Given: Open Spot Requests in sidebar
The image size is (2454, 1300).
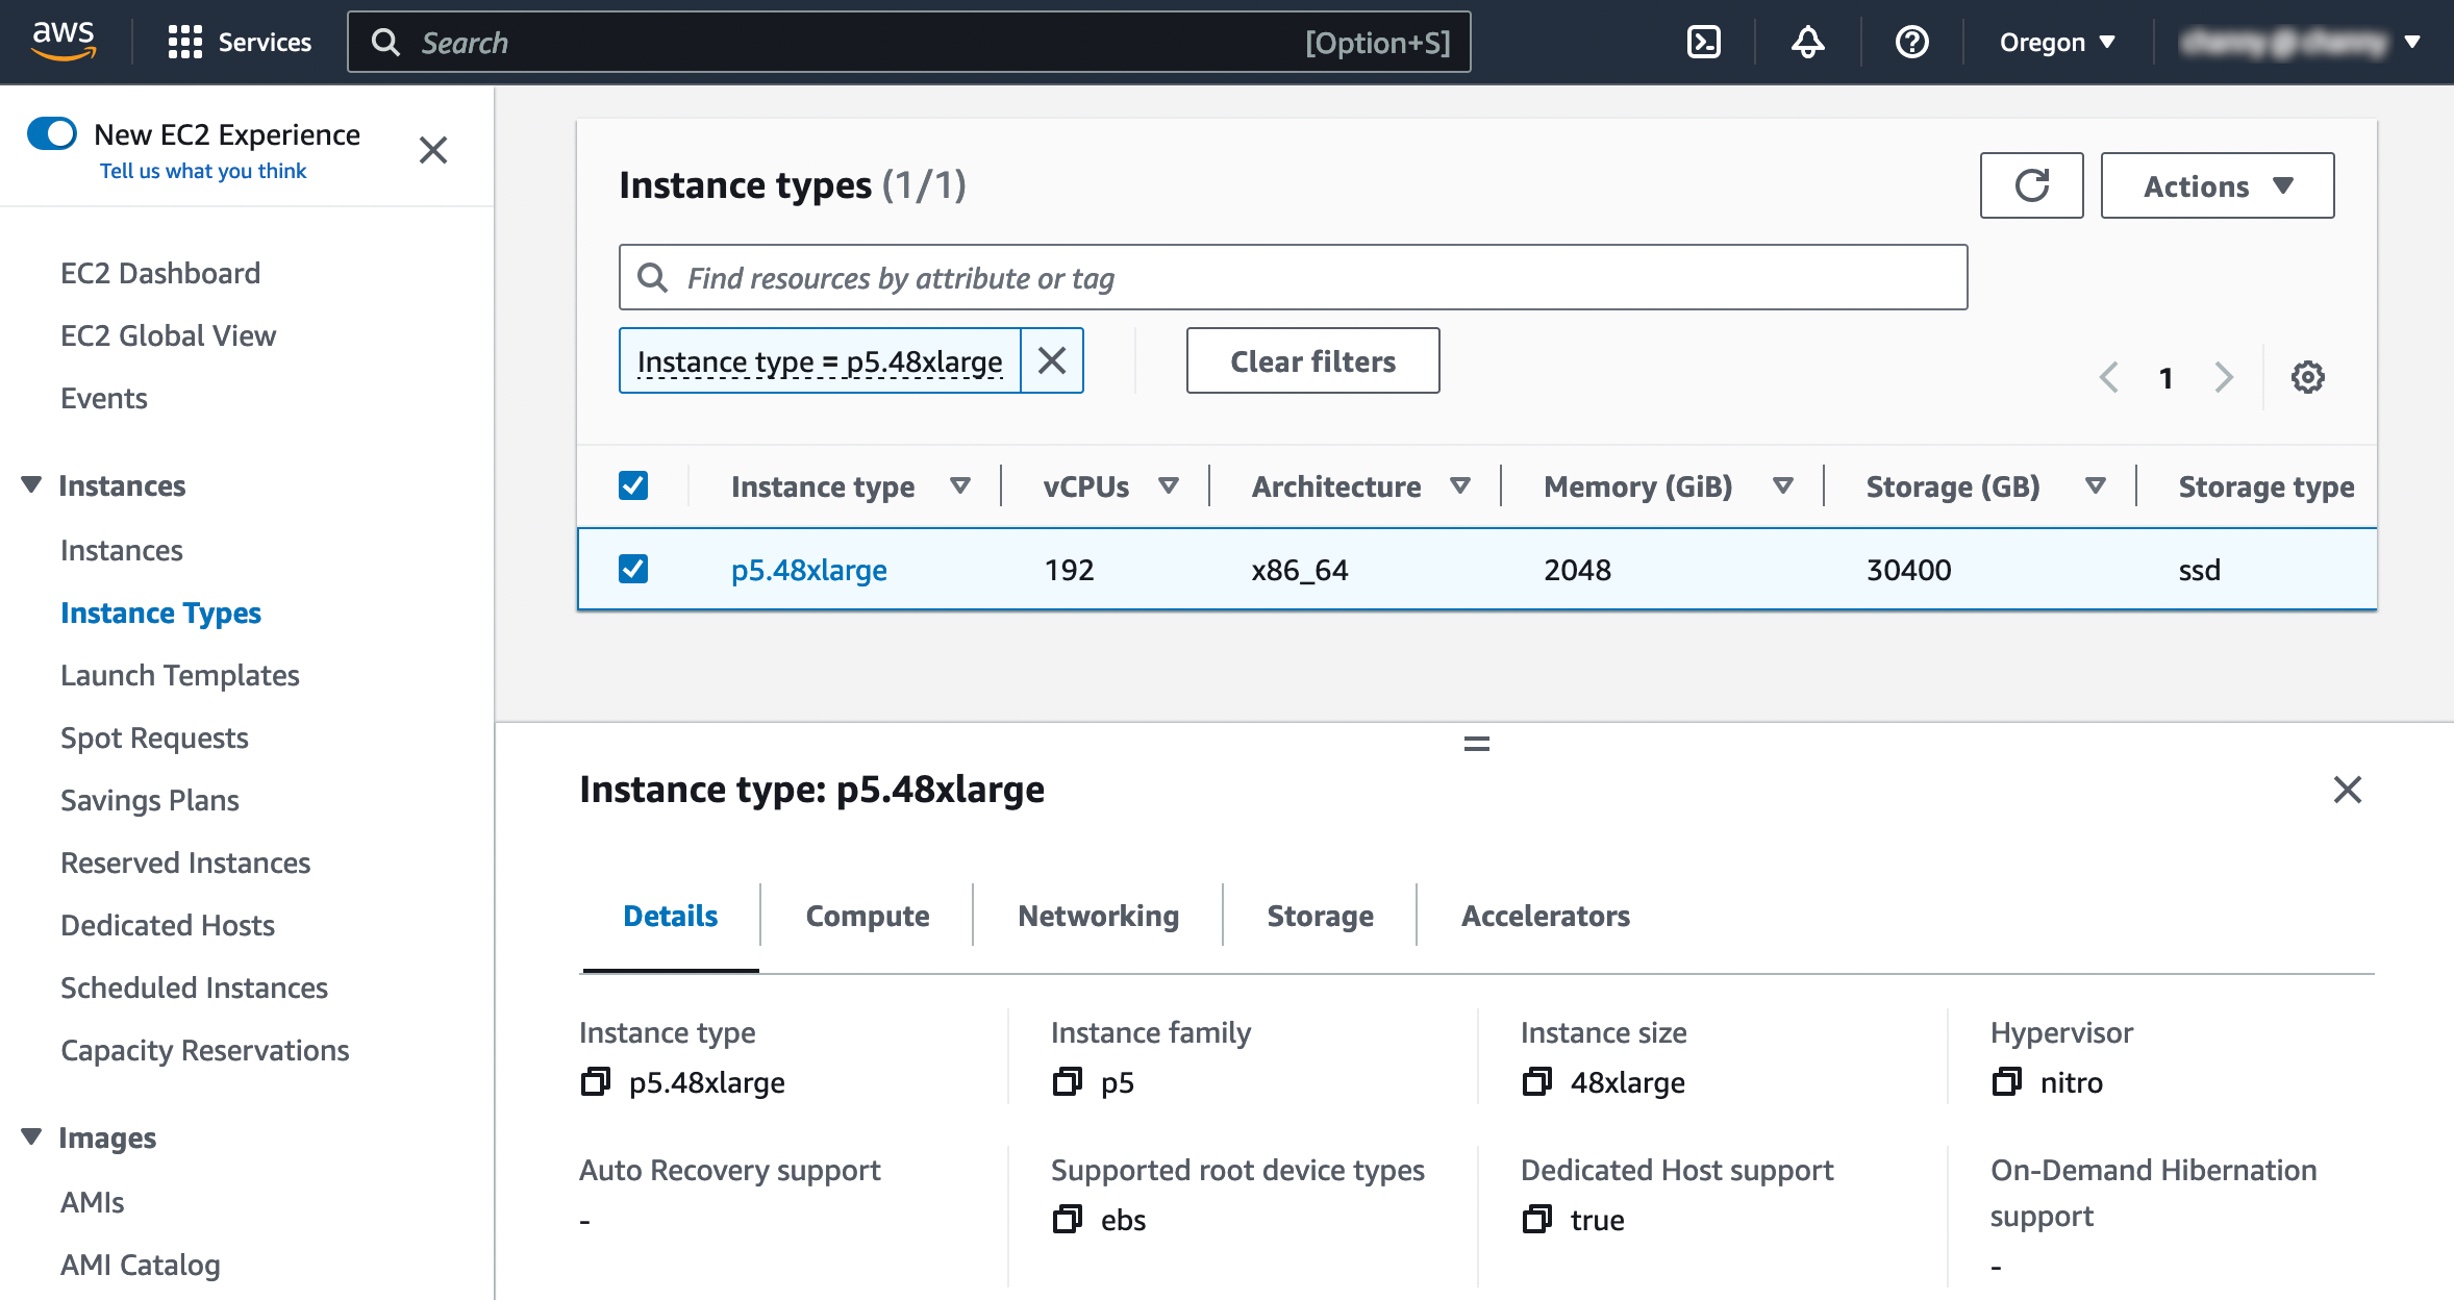Looking at the screenshot, I should pyautogui.click(x=154, y=738).
